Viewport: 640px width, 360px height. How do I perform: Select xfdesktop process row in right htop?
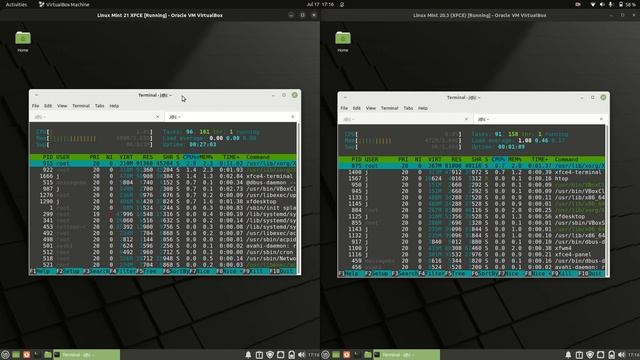[x=471, y=216]
